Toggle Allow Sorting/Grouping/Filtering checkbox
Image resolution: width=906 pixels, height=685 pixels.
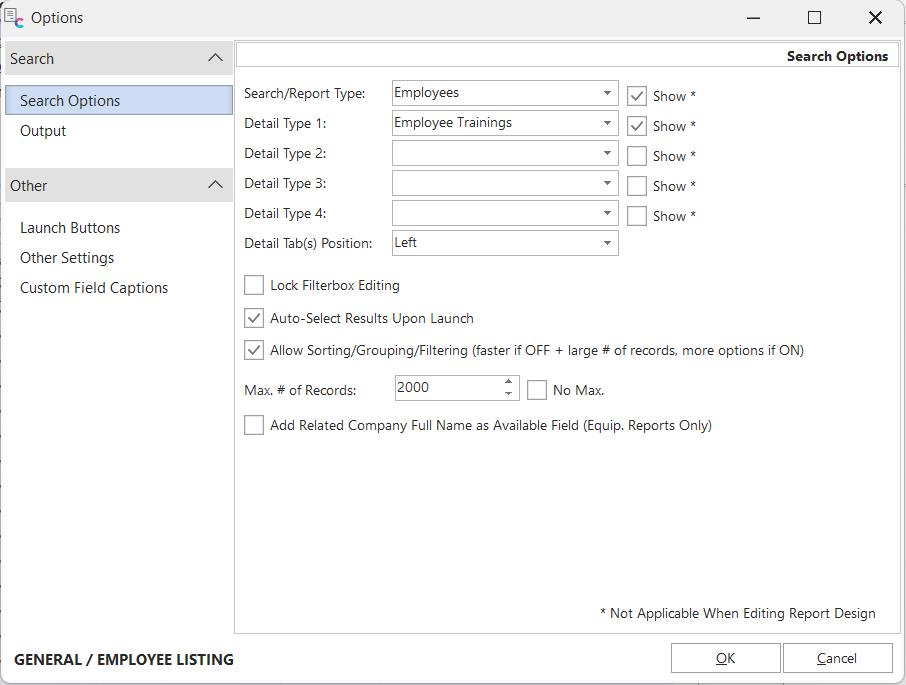[254, 350]
